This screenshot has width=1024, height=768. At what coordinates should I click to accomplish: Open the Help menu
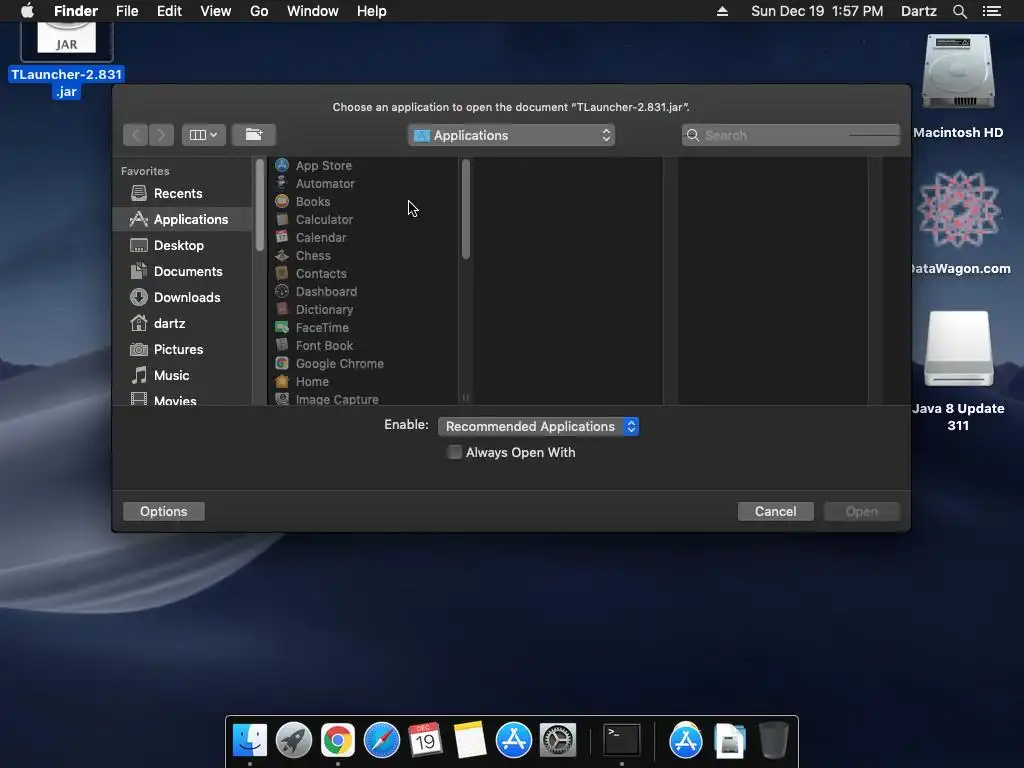(372, 11)
